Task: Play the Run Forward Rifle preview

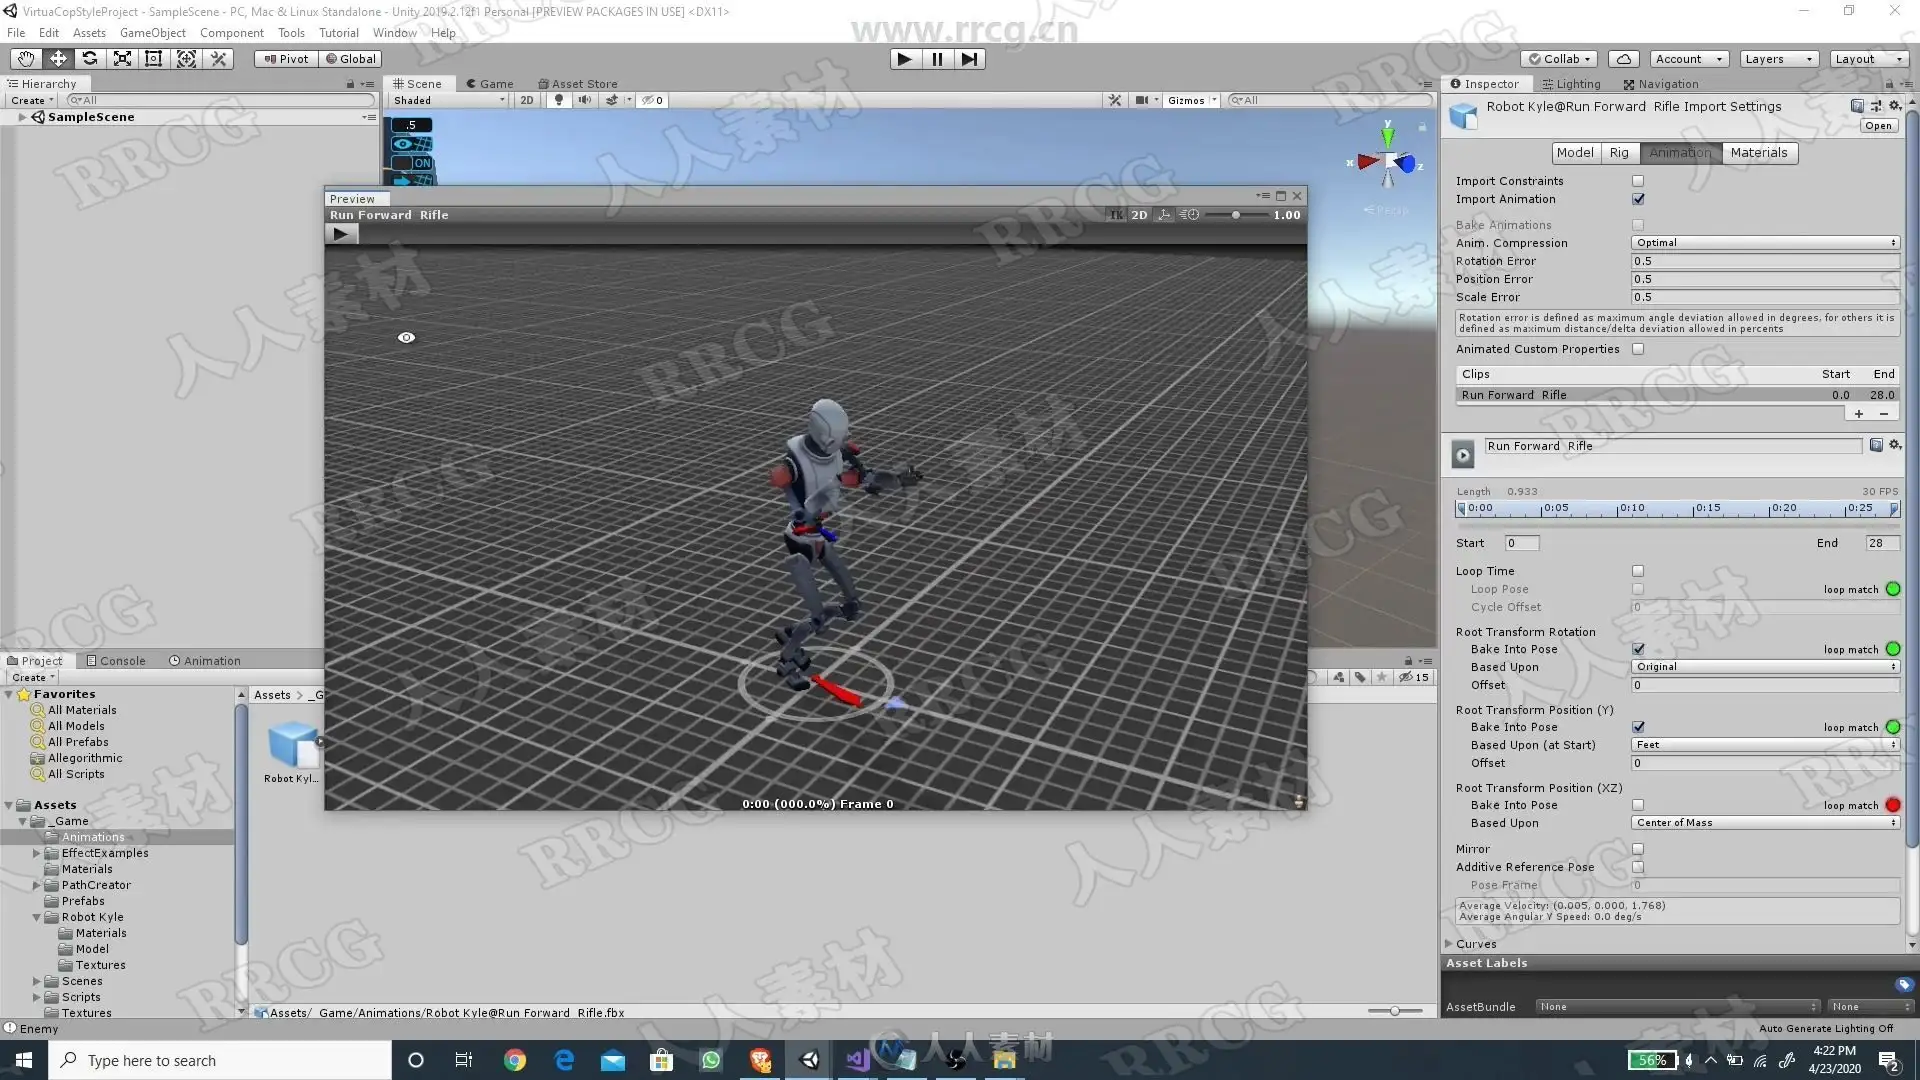Action: pos(341,234)
